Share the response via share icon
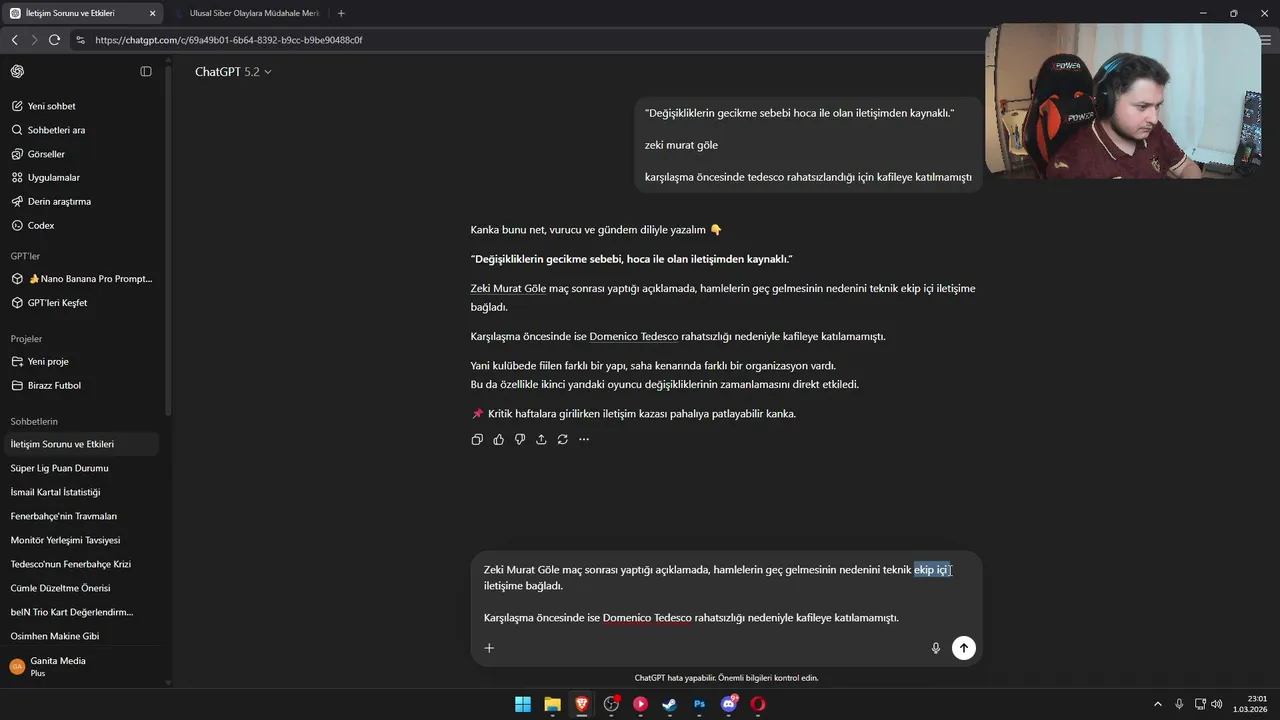The width and height of the screenshot is (1280, 720). click(x=541, y=439)
